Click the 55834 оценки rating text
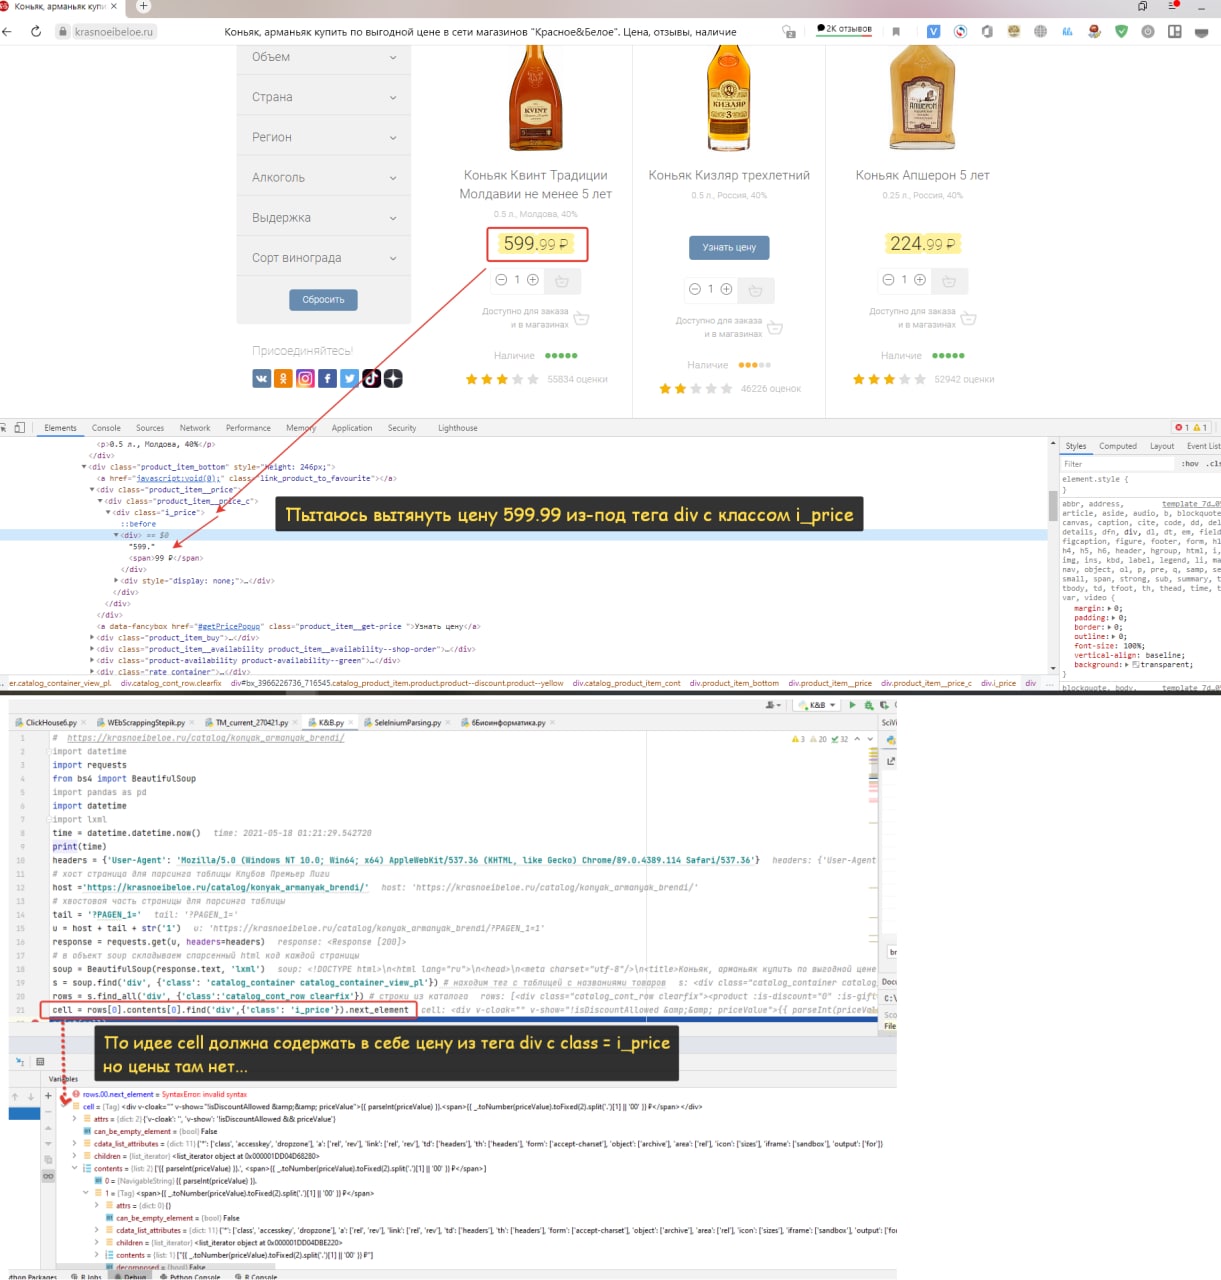This screenshot has width=1221, height=1280. tap(577, 379)
